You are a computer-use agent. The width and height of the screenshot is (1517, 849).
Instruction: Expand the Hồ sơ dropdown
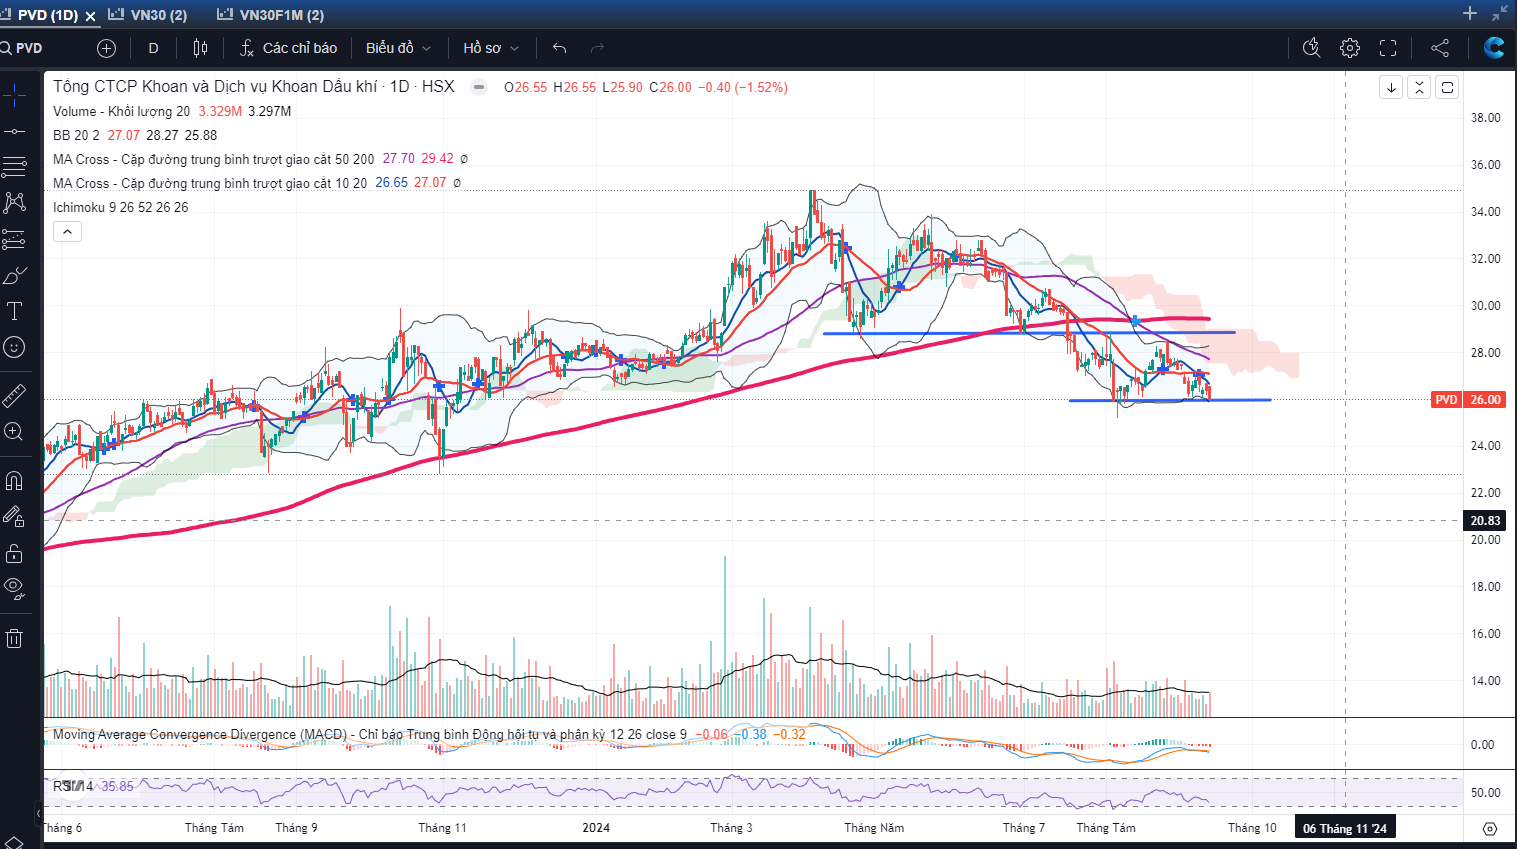[x=491, y=48]
